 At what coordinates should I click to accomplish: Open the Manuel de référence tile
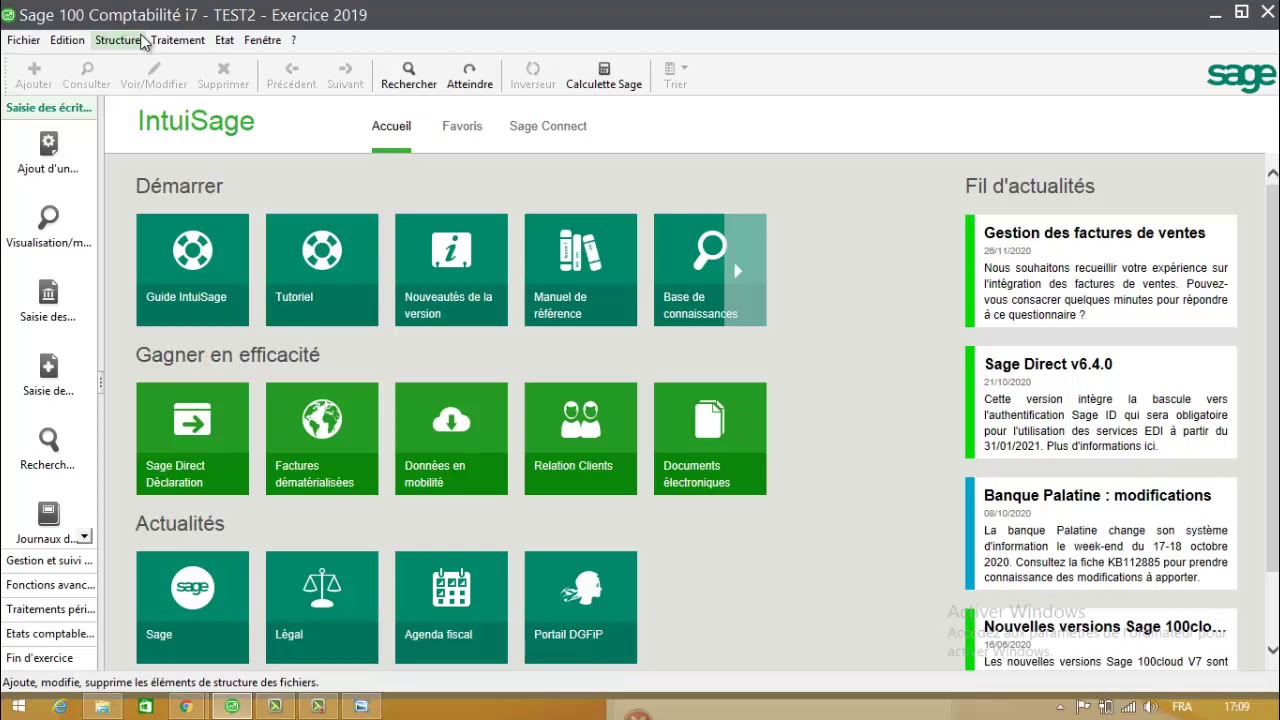pos(580,270)
